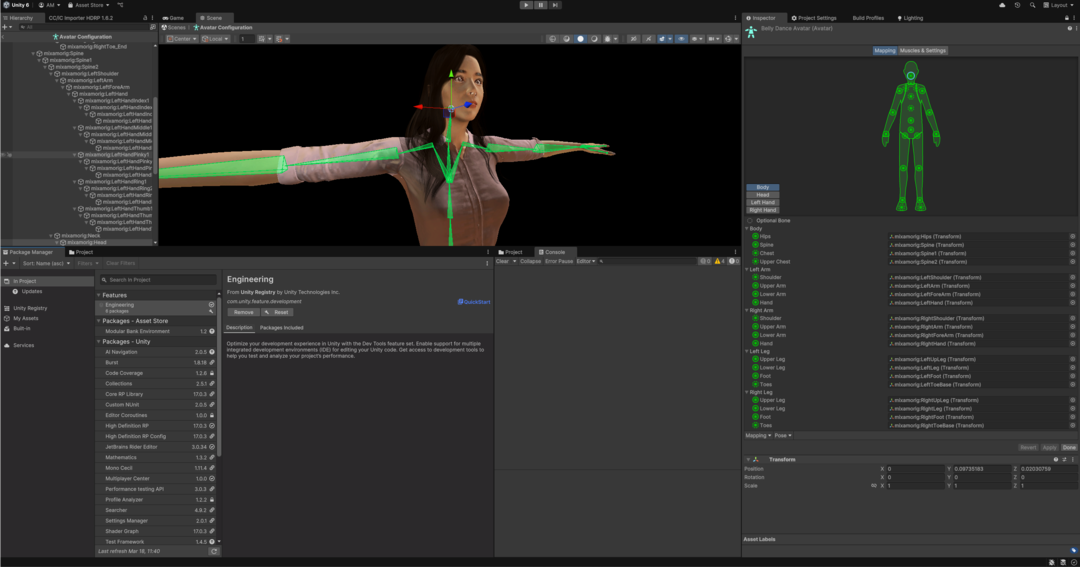Screen dimensions: 1080x567
Task: Open the Asset Store dropdown
Action: (88, 5)
